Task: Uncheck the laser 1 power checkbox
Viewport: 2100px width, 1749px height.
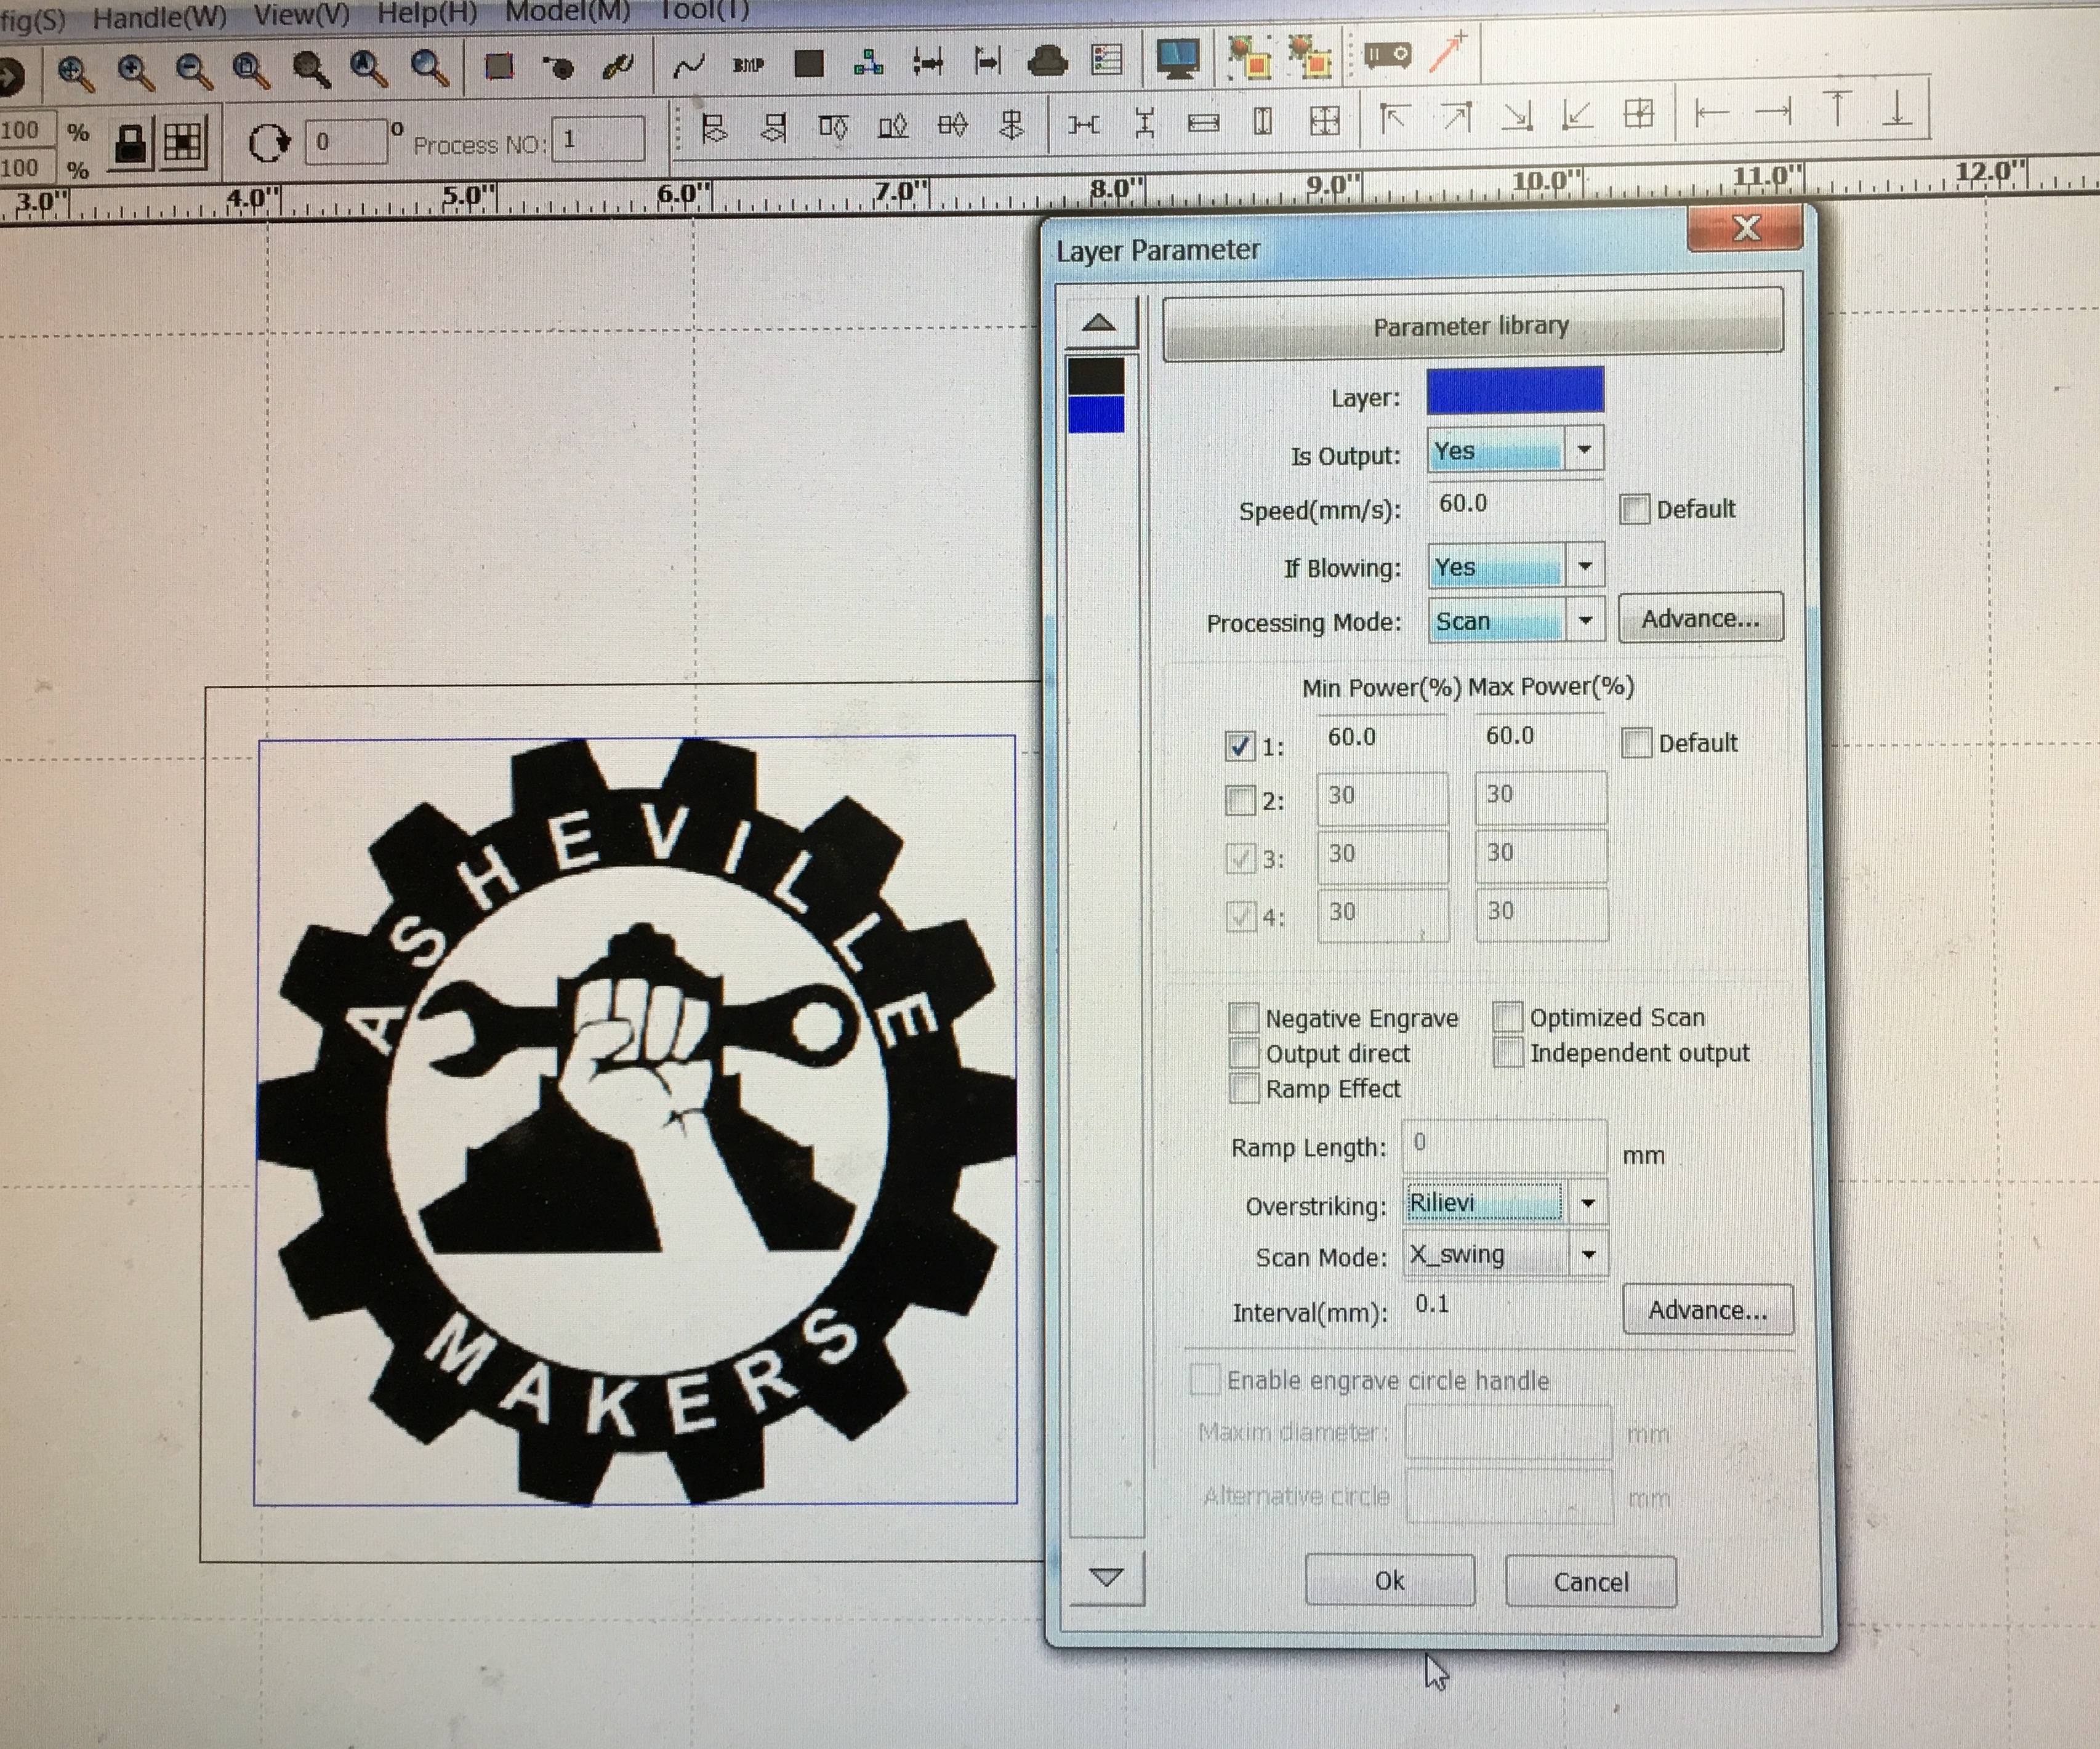Action: coord(1239,746)
